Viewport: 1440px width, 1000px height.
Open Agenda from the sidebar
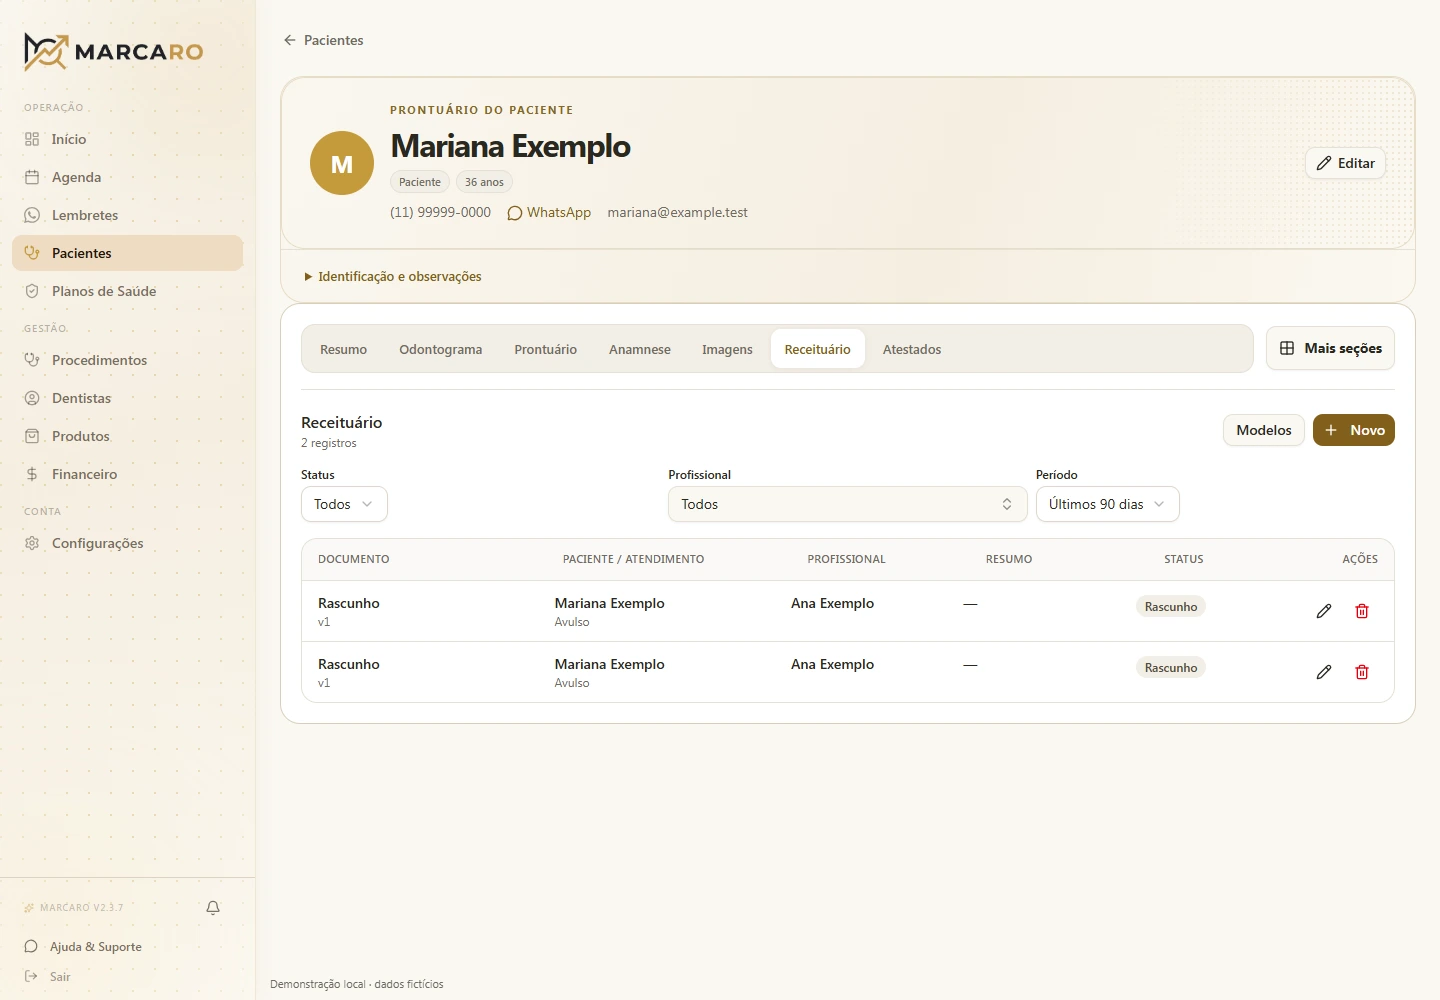pyautogui.click(x=127, y=177)
